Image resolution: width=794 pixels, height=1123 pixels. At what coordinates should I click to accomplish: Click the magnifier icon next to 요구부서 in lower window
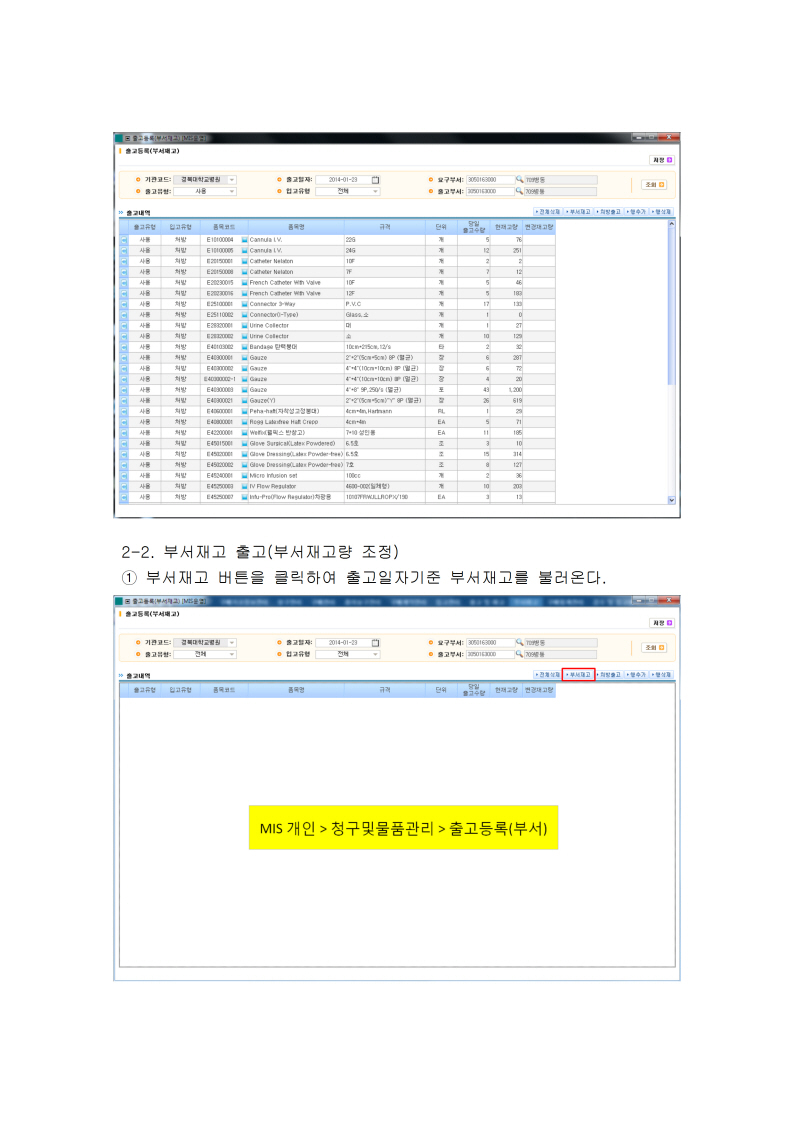520,642
